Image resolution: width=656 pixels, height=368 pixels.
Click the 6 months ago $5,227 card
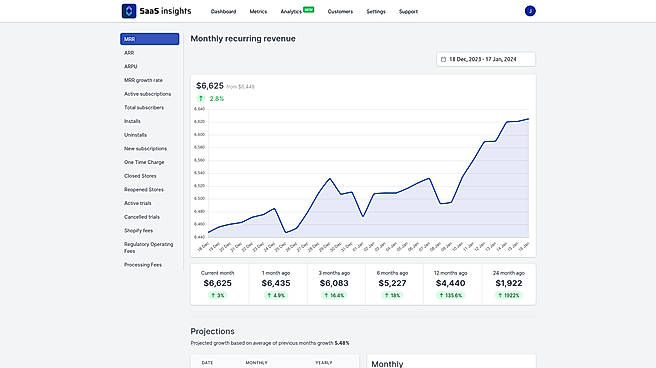point(392,284)
